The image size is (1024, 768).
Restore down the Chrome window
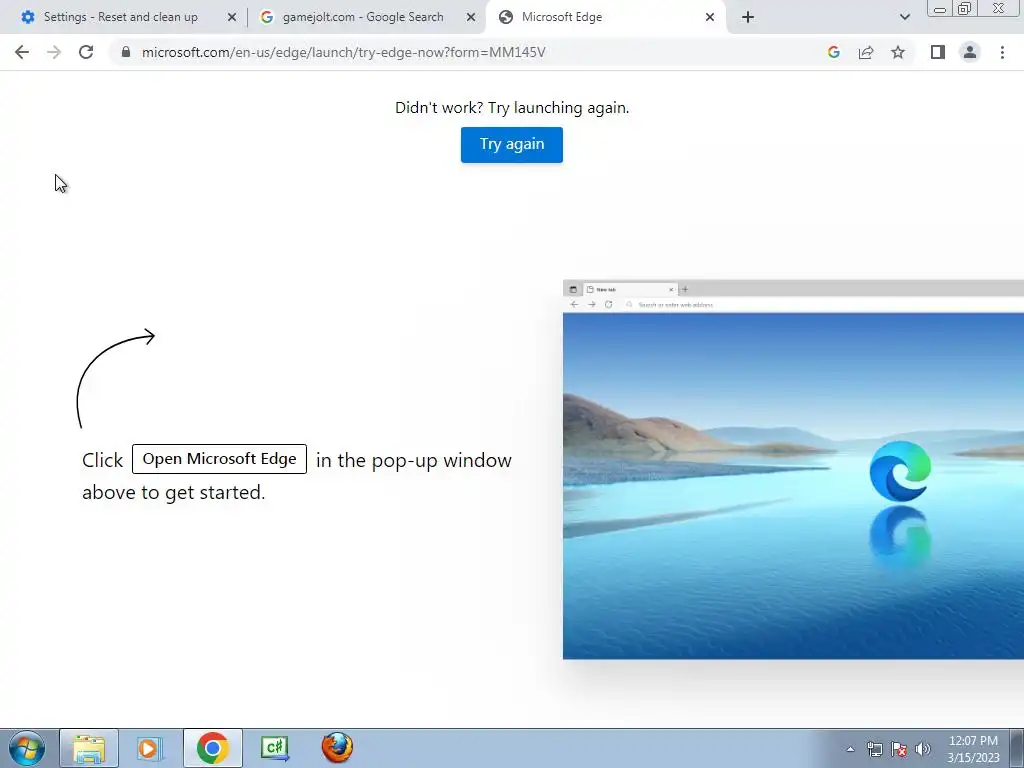point(965,8)
